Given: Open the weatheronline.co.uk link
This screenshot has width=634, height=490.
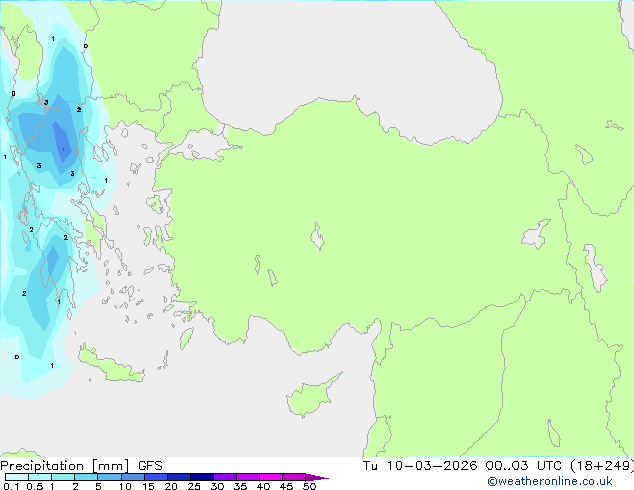Looking at the screenshot, I should coord(550,481).
